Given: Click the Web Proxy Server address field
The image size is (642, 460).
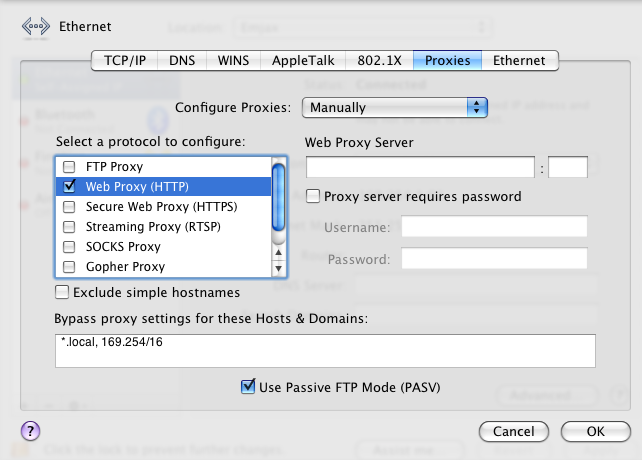Looking at the screenshot, I should tap(420, 168).
